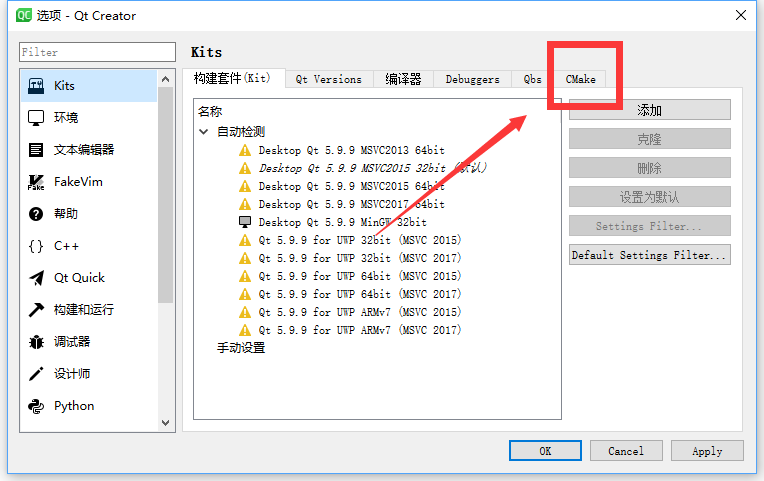Screen dimensions: 764x481
Task: Click the 名称 column header
Action: point(210,112)
